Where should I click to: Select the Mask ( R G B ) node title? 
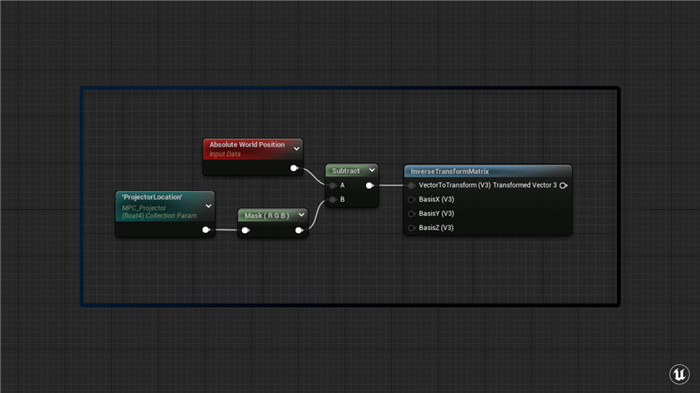pos(267,216)
